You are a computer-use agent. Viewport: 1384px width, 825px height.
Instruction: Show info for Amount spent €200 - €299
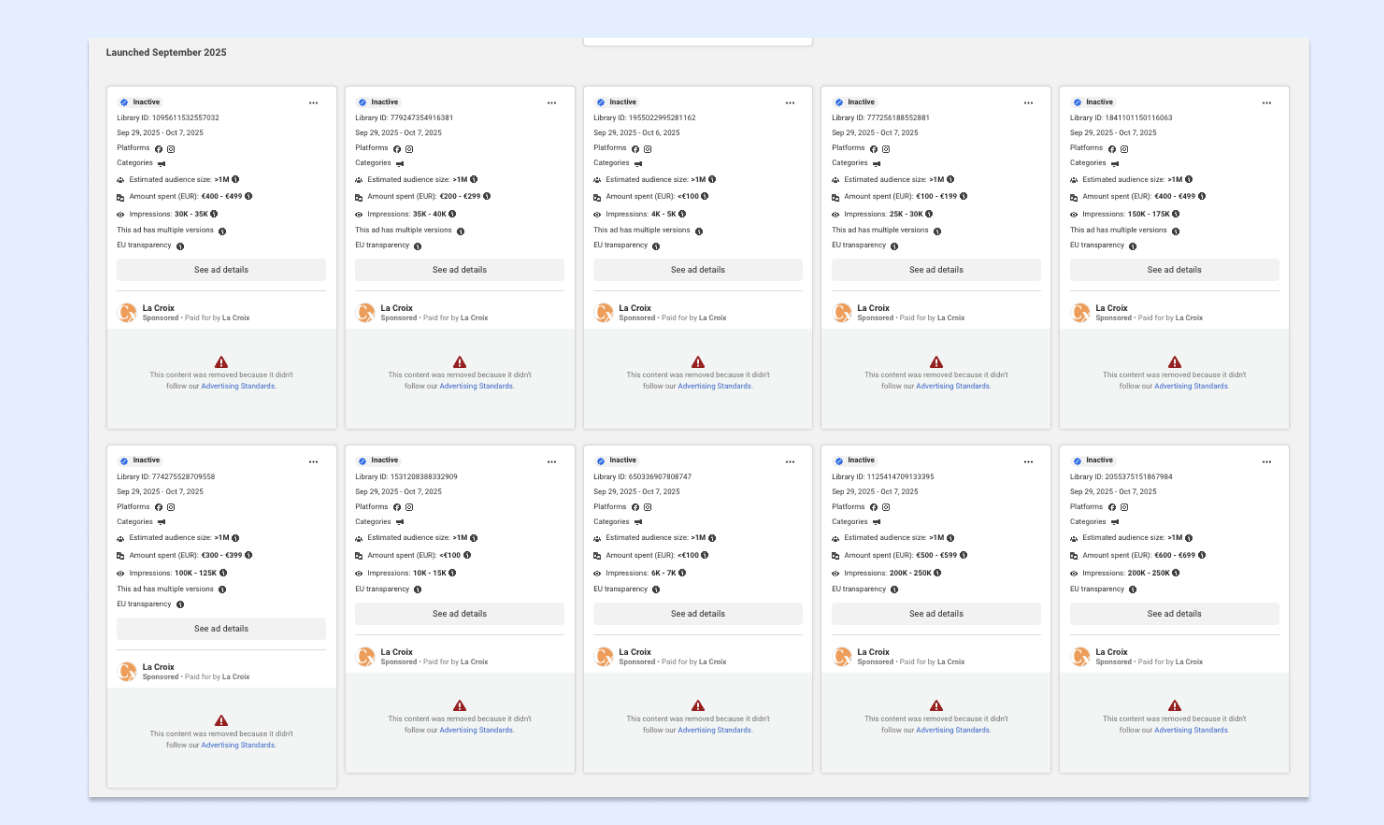click(x=487, y=197)
